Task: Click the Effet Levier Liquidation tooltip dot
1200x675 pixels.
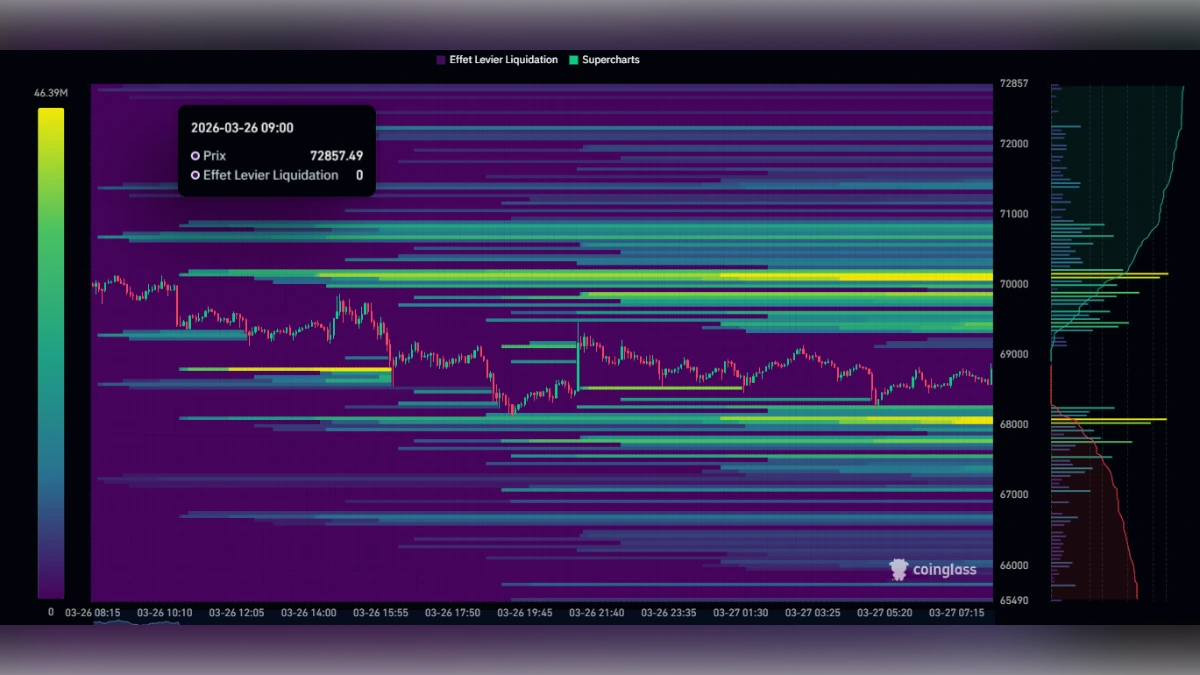Action: 194,175
